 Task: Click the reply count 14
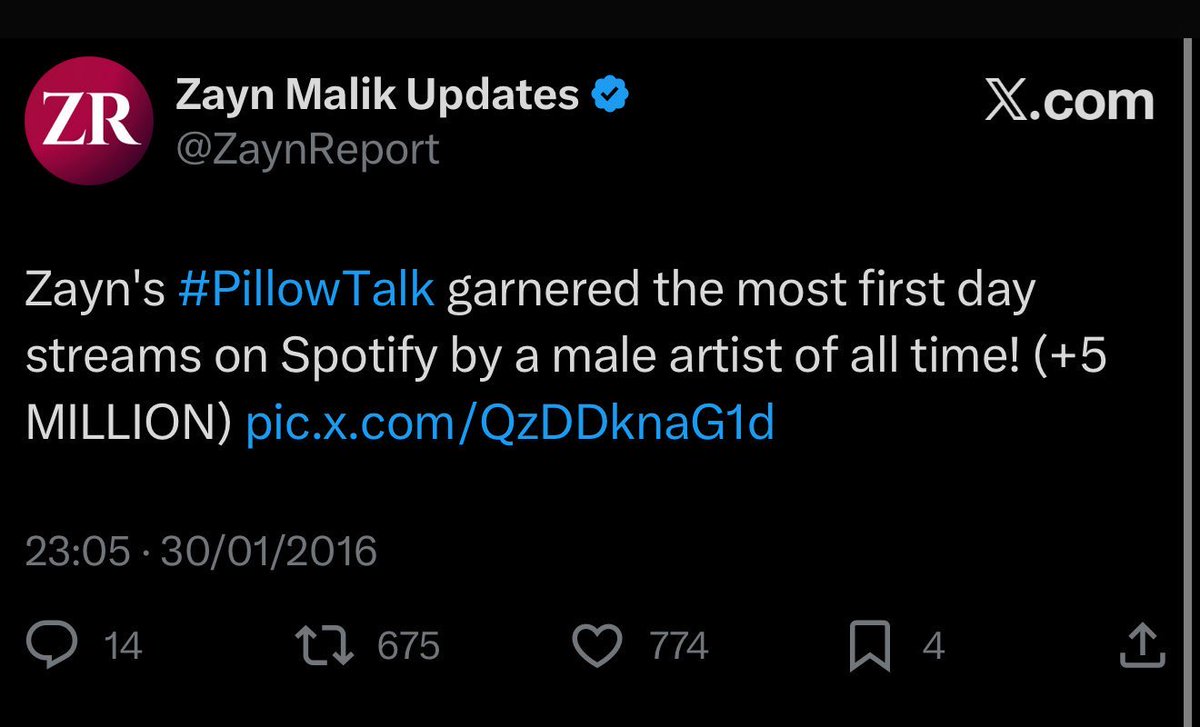(x=123, y=647)
